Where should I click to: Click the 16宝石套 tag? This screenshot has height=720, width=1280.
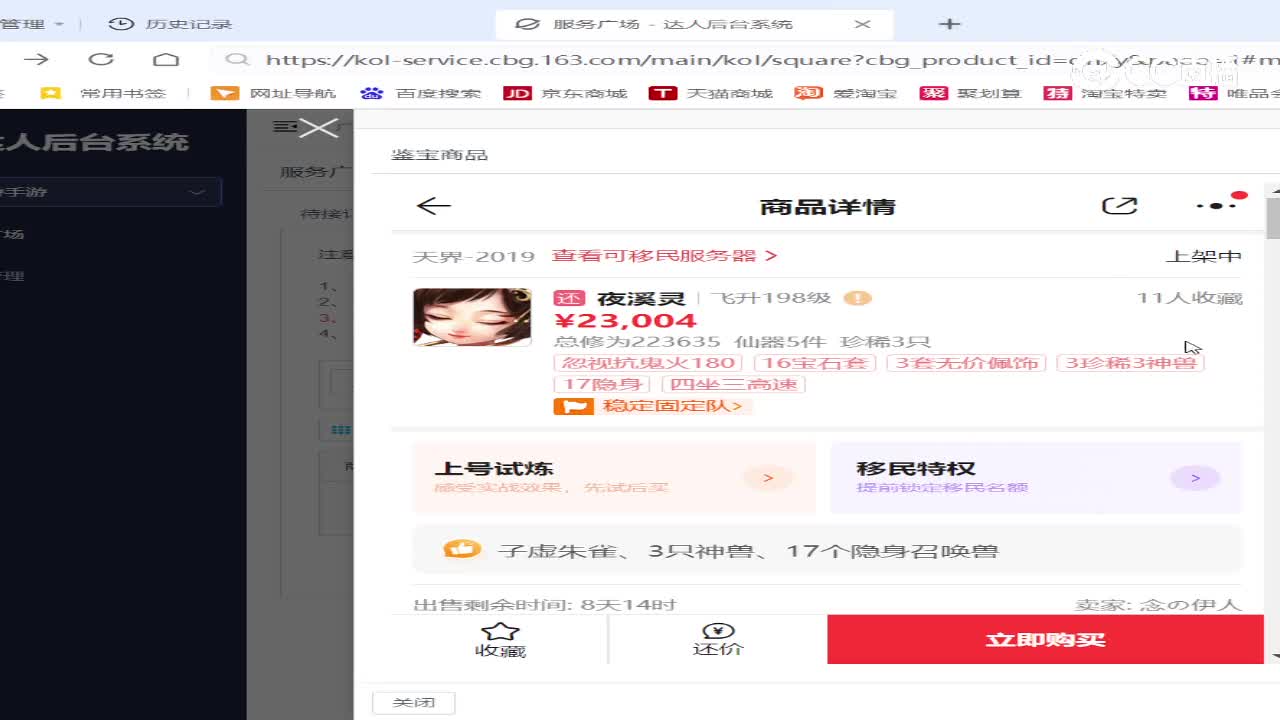pos(815,363)
